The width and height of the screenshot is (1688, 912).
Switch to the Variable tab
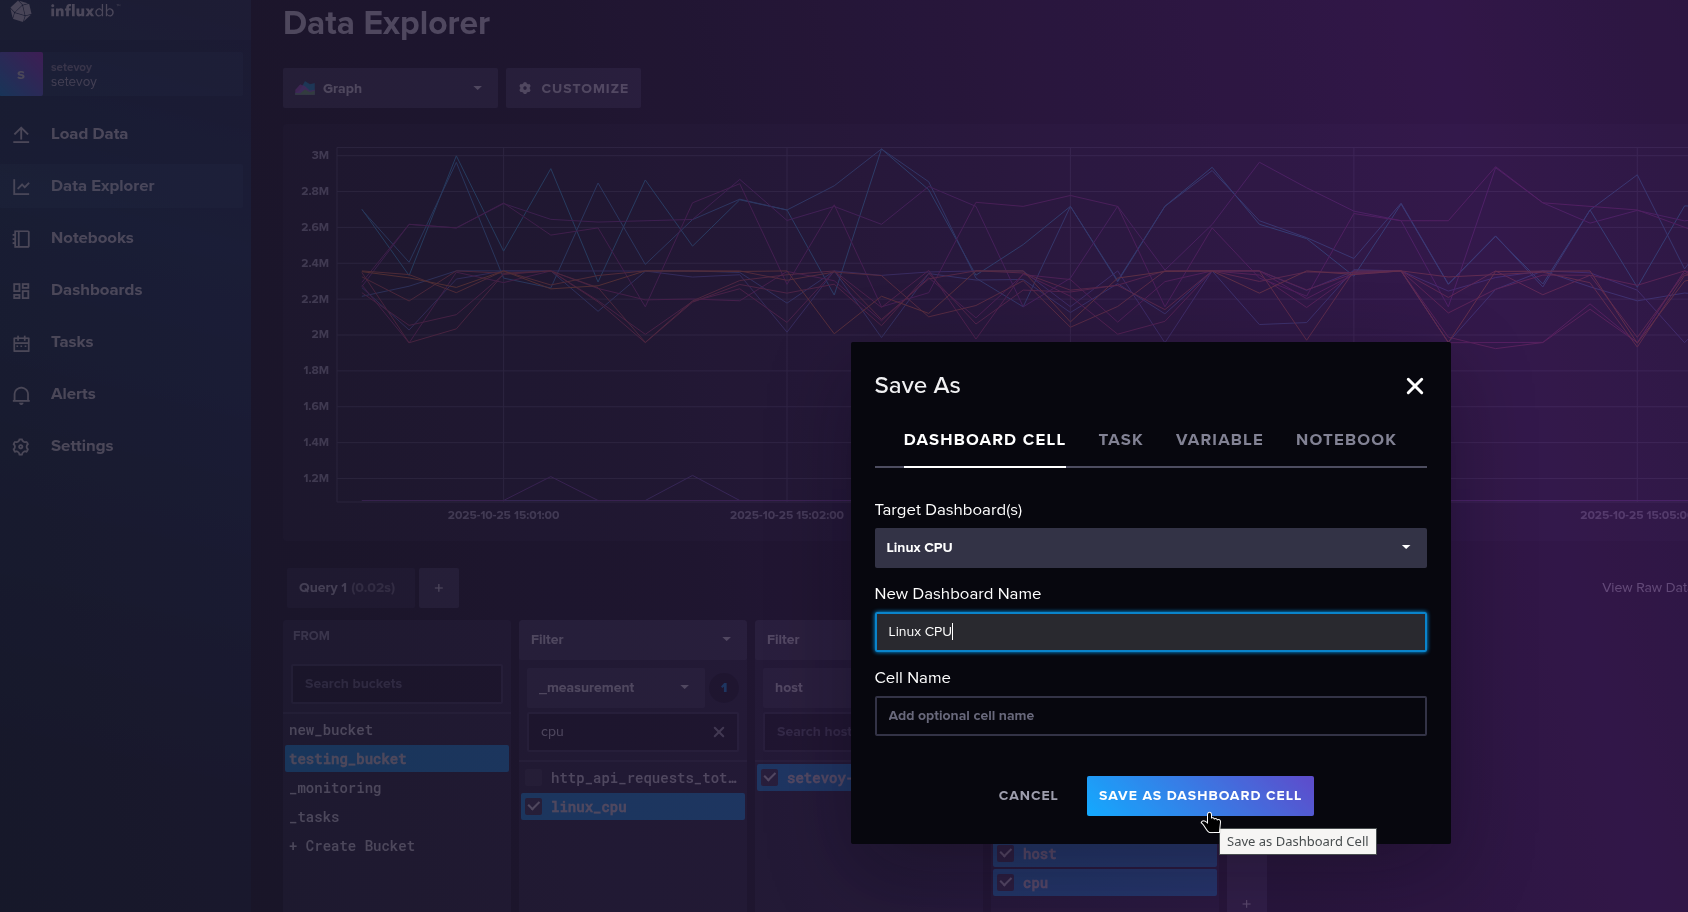(1219, 440)
